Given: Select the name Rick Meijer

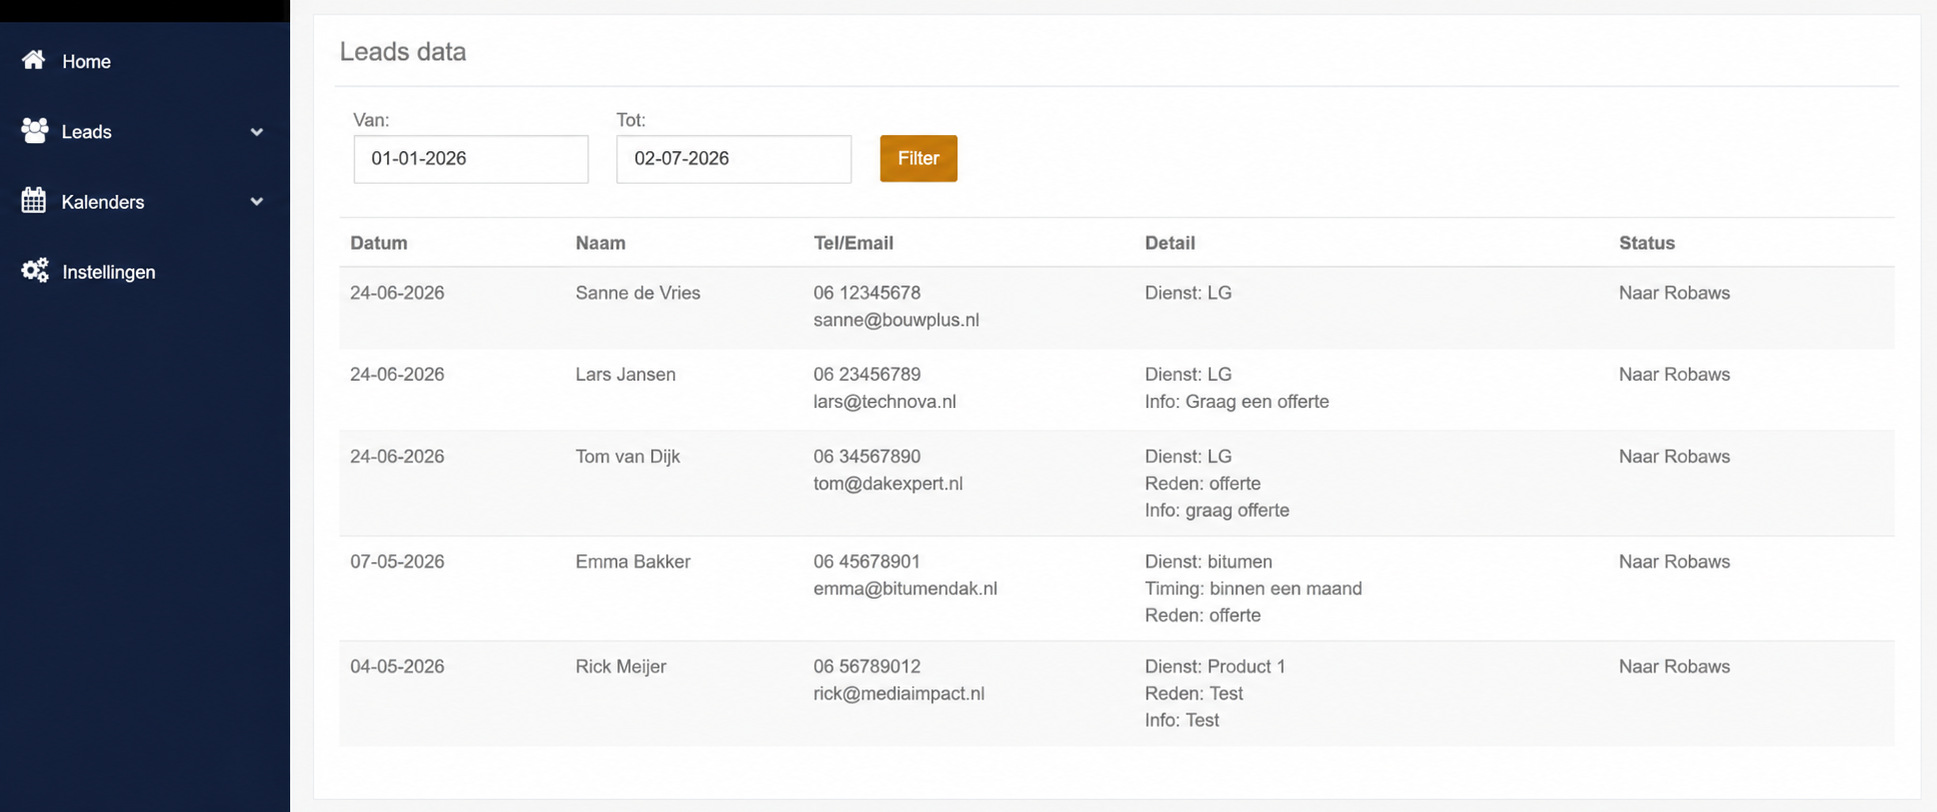Looking at the screenshot, I should tap(621, 666).
